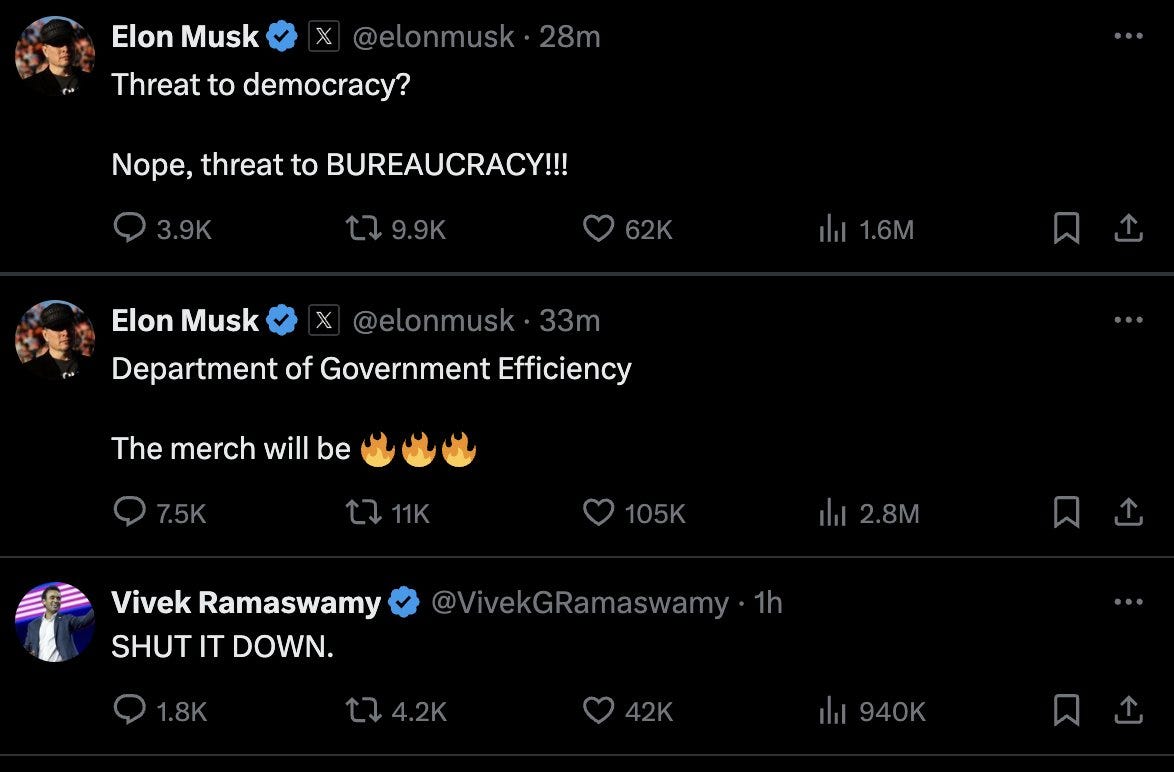Bookmark the 'SHUT IT DOWN' tweet
Image resolution: width=1174 pixels, height=772 pixels.
coord(1066,711)
